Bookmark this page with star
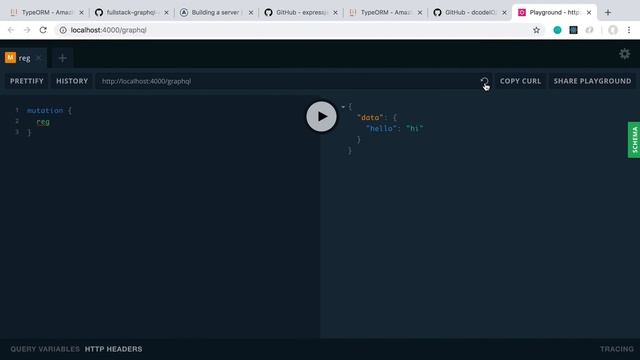This screenshot has height=360, width=640. pyautogui.click(x=536, y=30)
